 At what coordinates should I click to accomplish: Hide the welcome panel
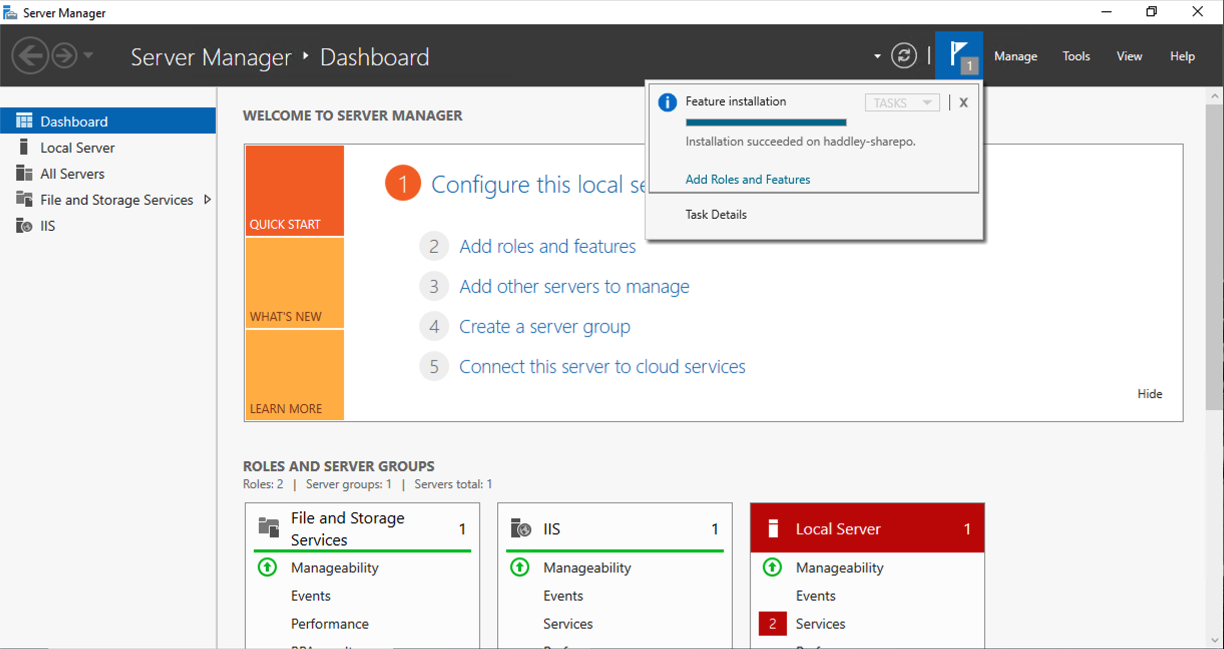pyautogui.click(x=1150, y=393)
